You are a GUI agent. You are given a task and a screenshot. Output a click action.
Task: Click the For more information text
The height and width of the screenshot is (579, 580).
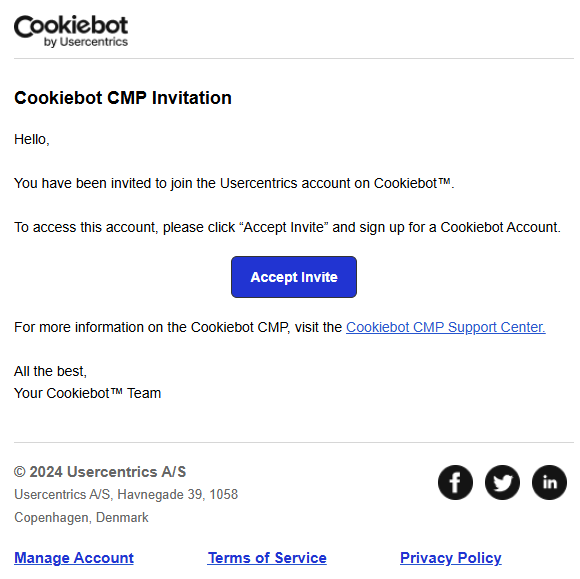pos(178,327)
